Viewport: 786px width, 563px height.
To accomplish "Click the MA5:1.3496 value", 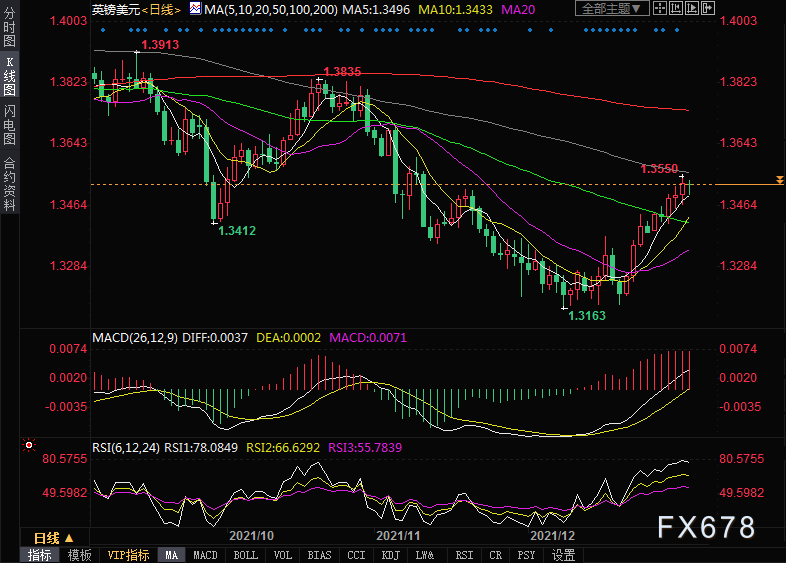I will (x=376, y=10).
